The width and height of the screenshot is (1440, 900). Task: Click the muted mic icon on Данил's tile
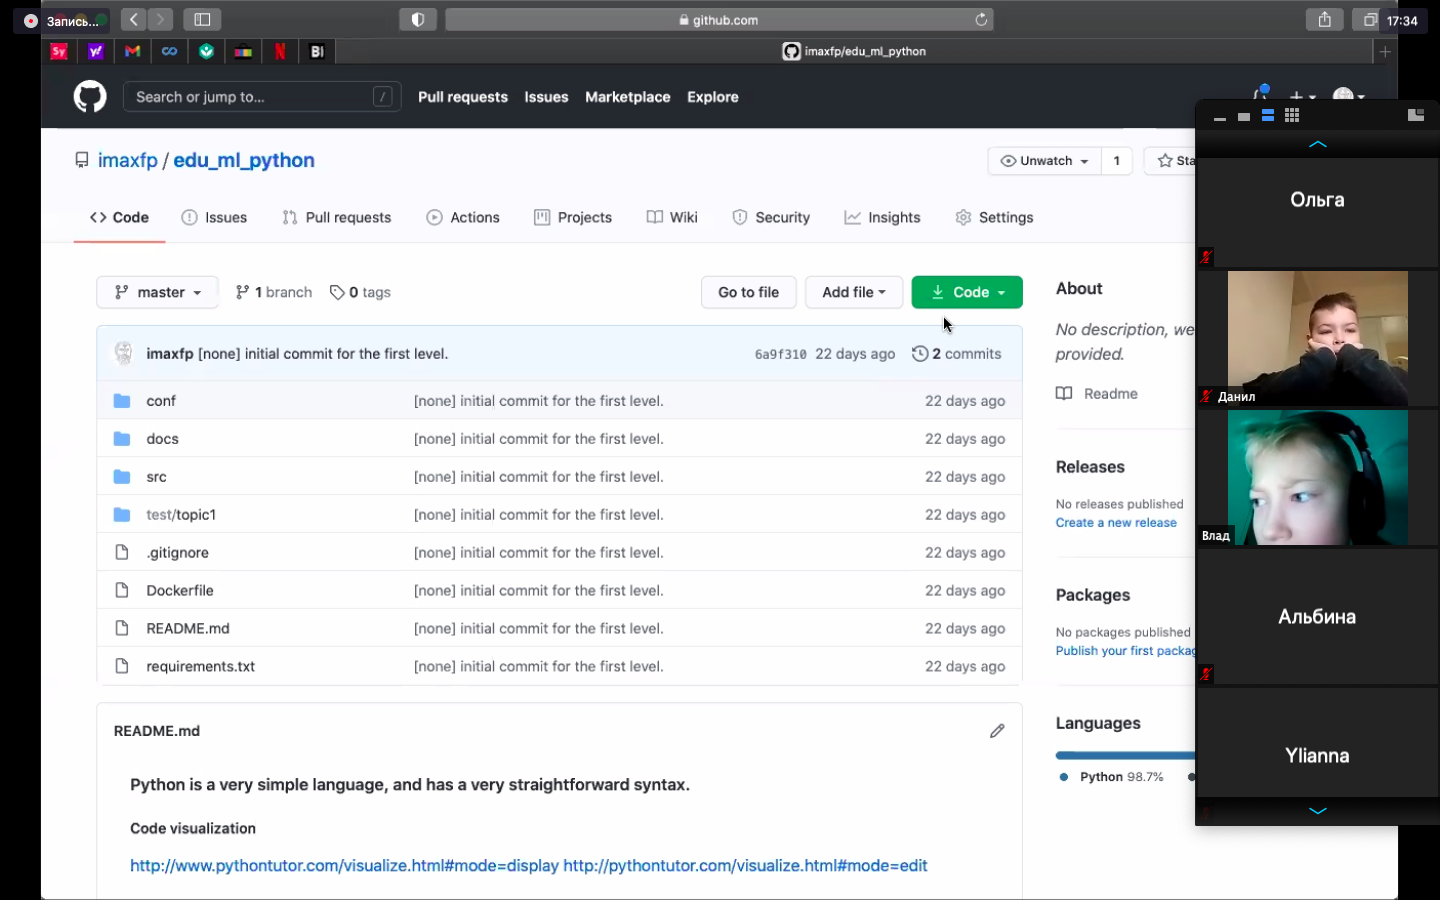[1206, 396]
